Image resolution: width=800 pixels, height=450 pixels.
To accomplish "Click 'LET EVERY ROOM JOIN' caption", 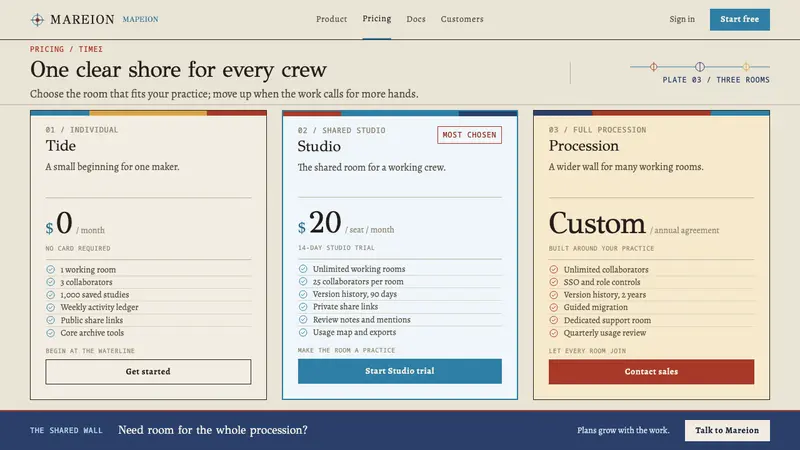I will click(587, 351).
